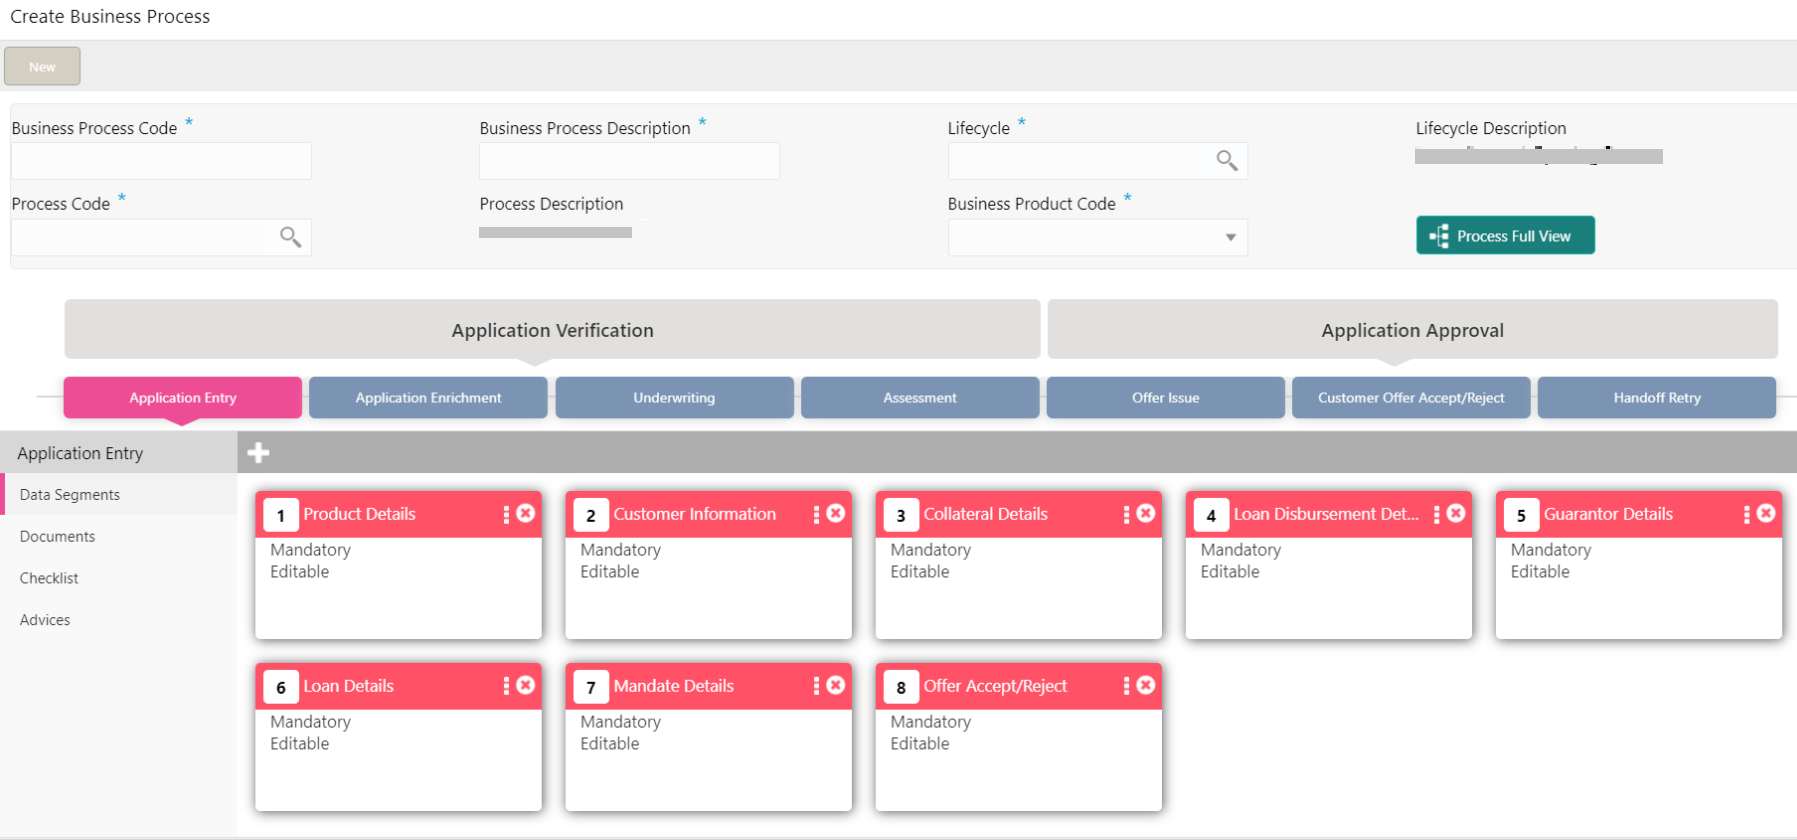Image resolution: width=1797 pixels, height=840 pixels.
Task: Open the Application Enrichment stage tab
Action: click(x=428, y=398)
